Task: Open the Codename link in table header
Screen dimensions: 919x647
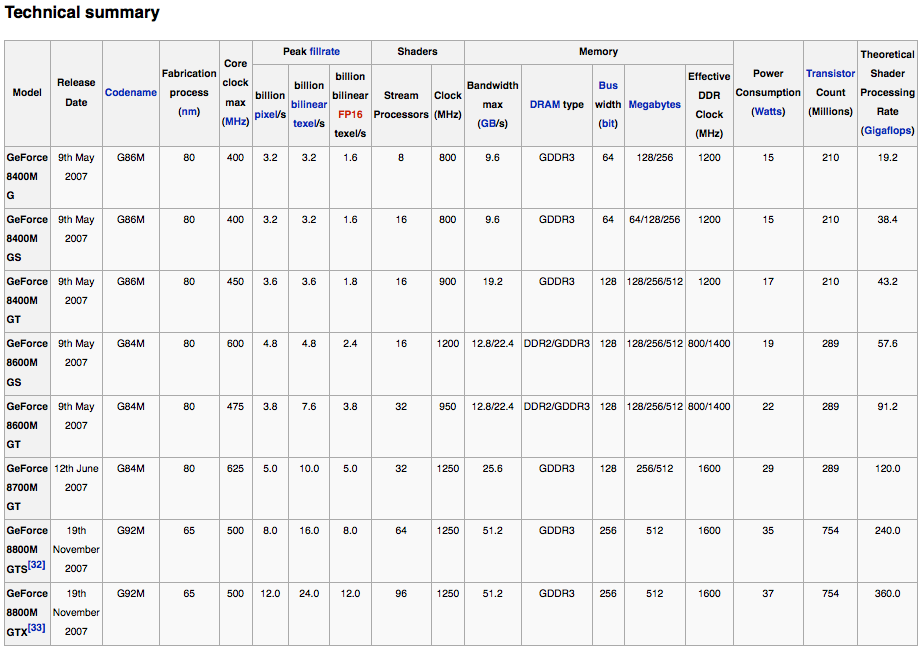Action: point(131,93)
